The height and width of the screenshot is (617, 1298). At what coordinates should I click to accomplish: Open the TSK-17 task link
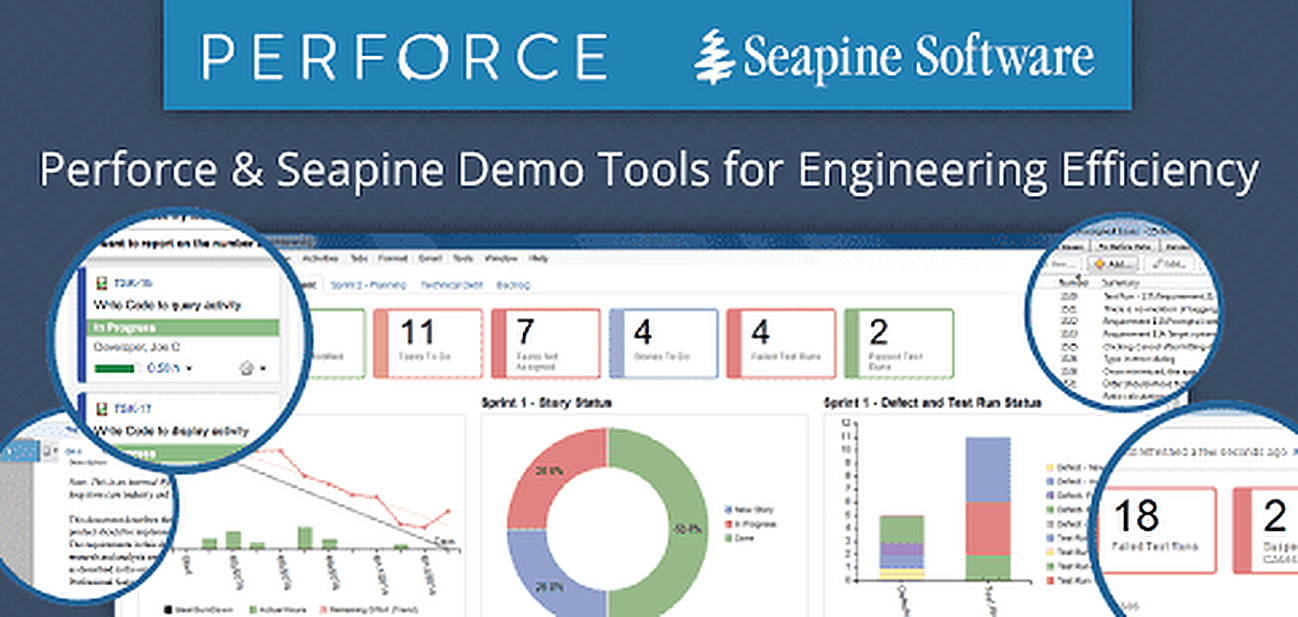[132, 409]
